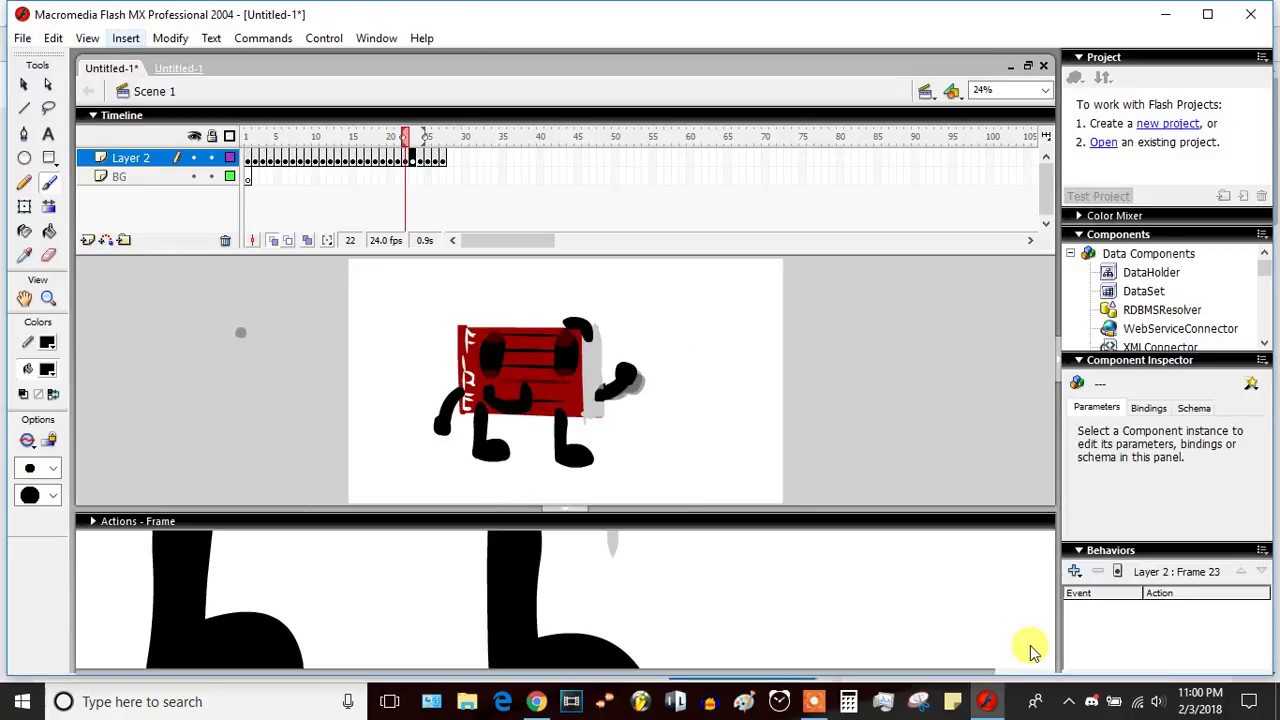Screen dimensions: 1280x720
Task: Click the 'Open' existing project link
Action: [1103, 143]
